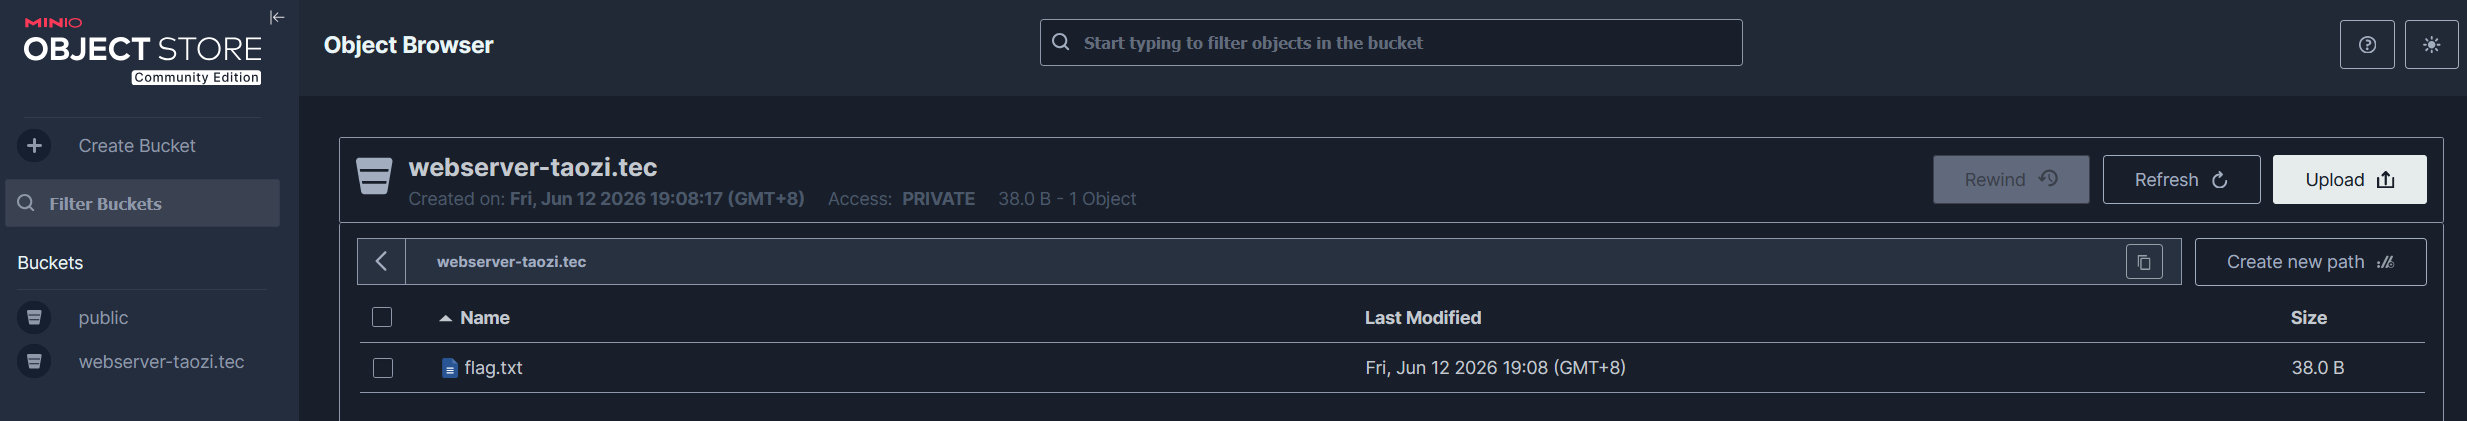Tick the select-all checkbox in the header
The image size is (2467, 421).
[382, 317]
